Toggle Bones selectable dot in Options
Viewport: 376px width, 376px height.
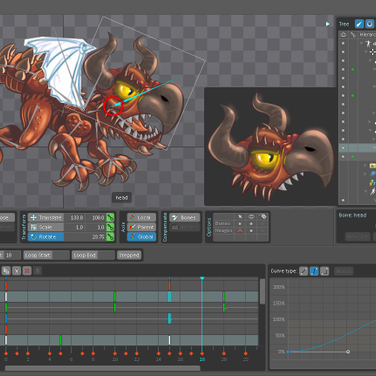pos(240,224)
